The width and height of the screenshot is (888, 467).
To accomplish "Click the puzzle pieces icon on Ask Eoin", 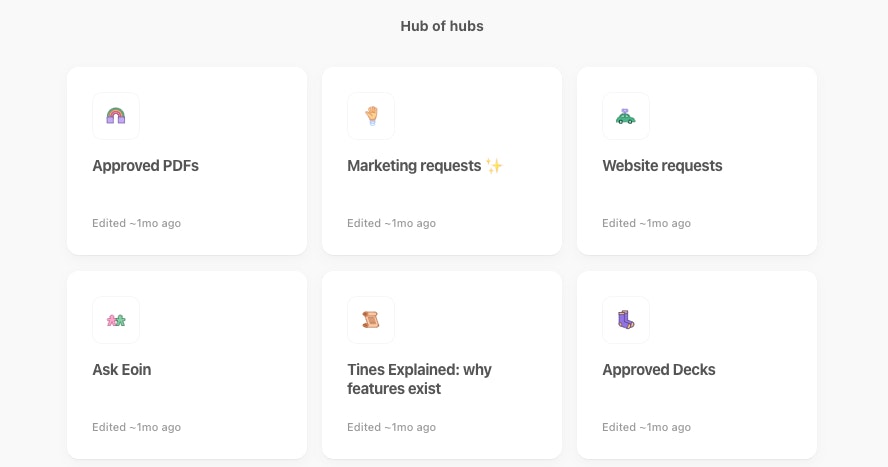I will [x=115, y=320].
